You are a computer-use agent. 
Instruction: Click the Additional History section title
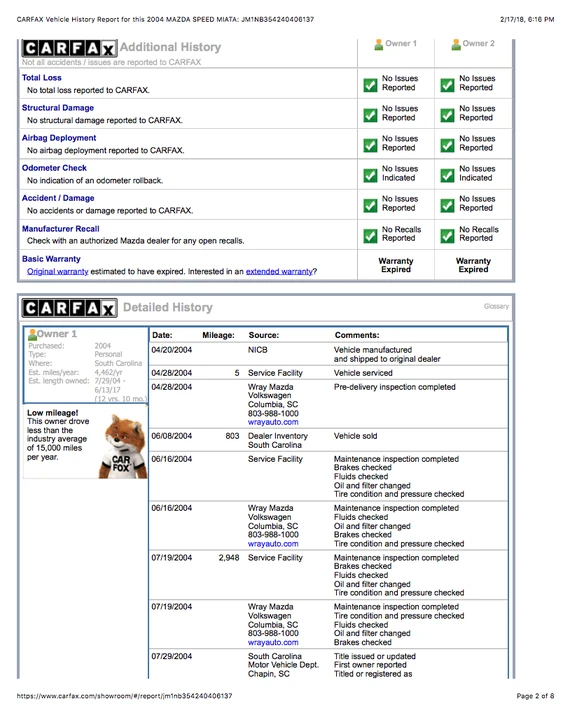point(170,47)
